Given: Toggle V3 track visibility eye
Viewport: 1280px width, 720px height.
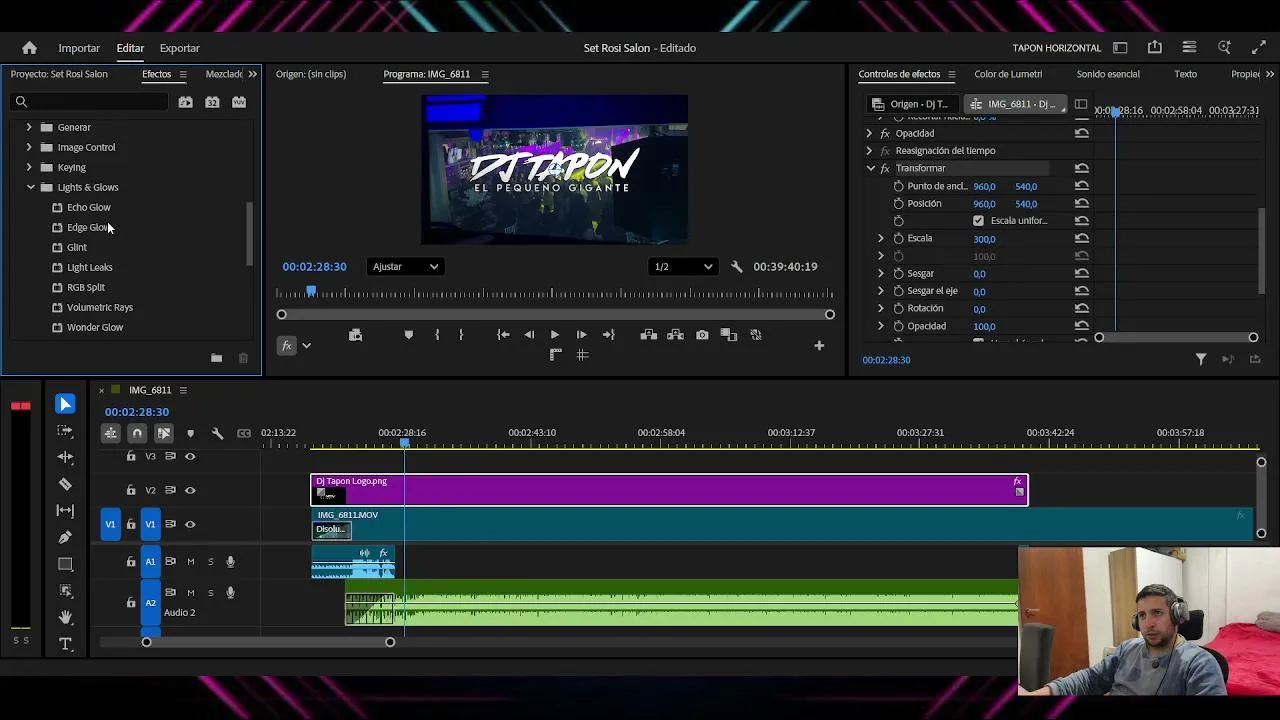Looking at the screenshot, I should pos(190,457).
